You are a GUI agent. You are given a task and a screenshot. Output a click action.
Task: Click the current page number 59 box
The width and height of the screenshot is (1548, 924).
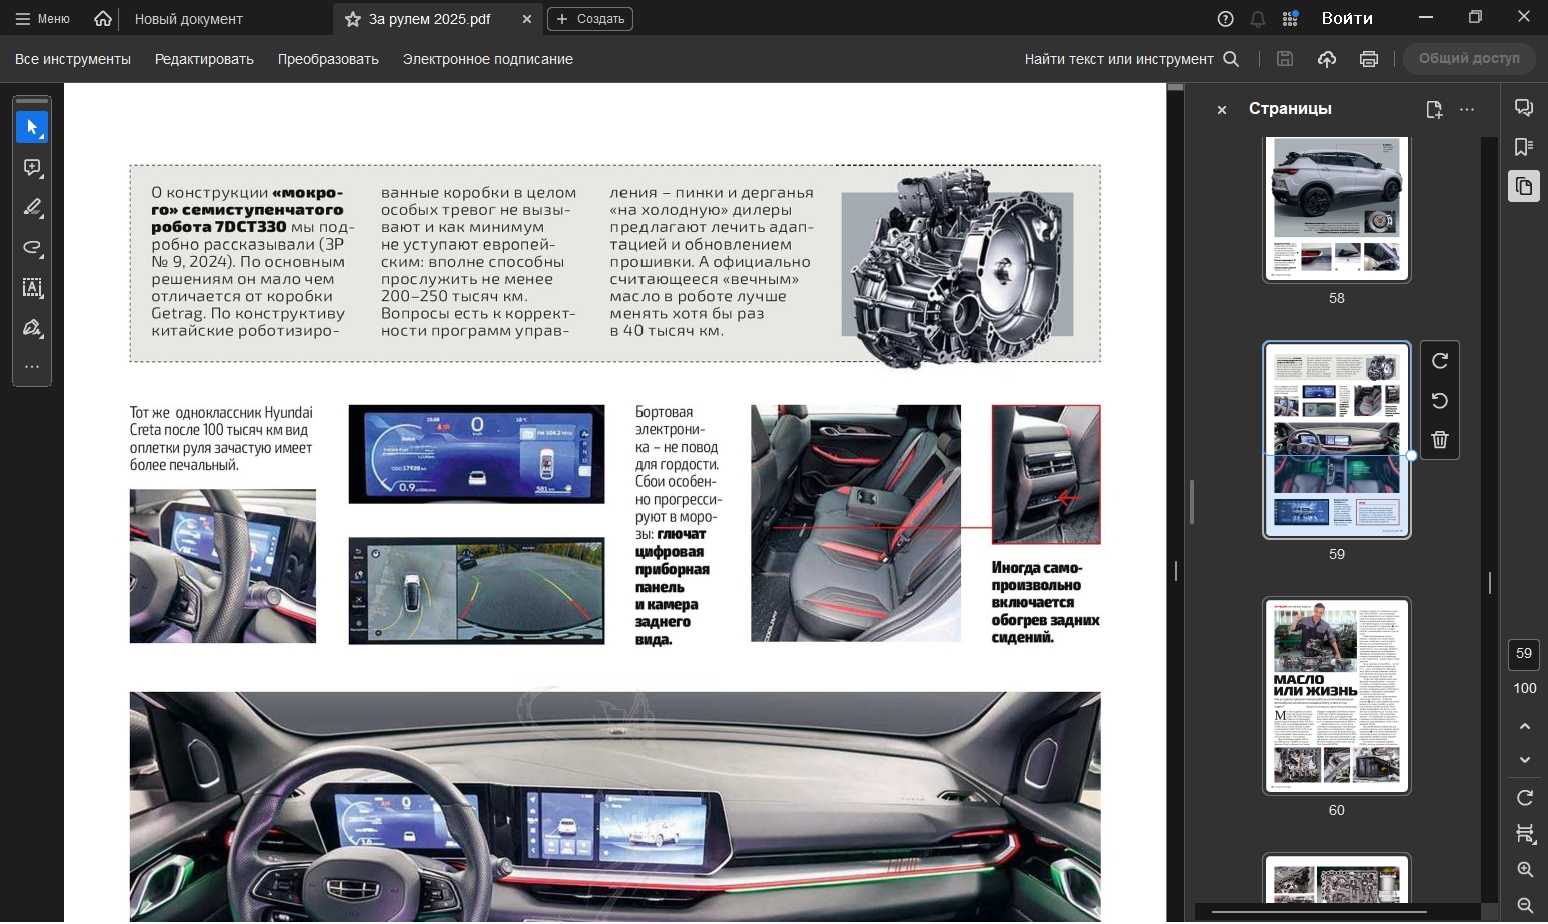[1524, 654]
